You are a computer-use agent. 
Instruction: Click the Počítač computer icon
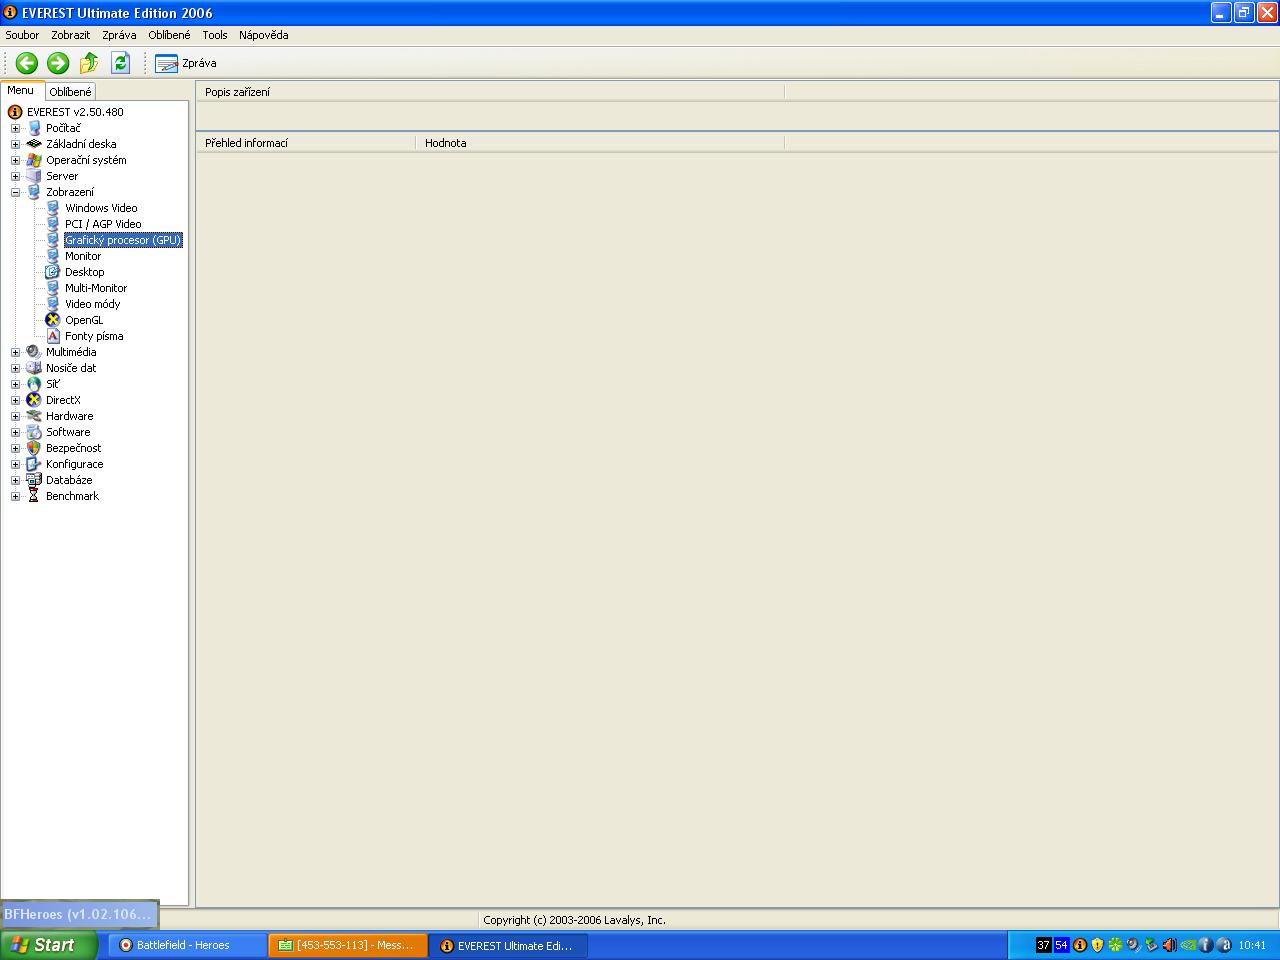tap(34, 128)
